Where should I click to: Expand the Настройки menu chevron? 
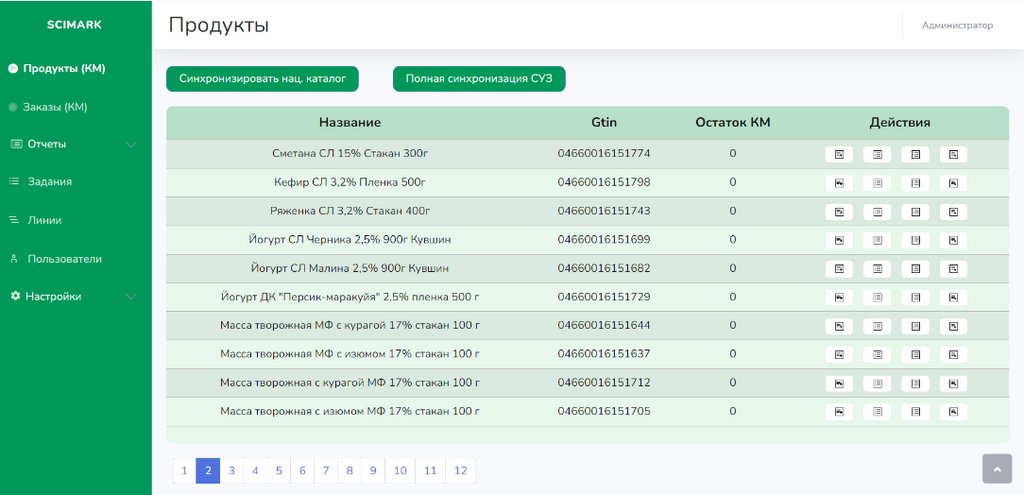coord(131,296)
